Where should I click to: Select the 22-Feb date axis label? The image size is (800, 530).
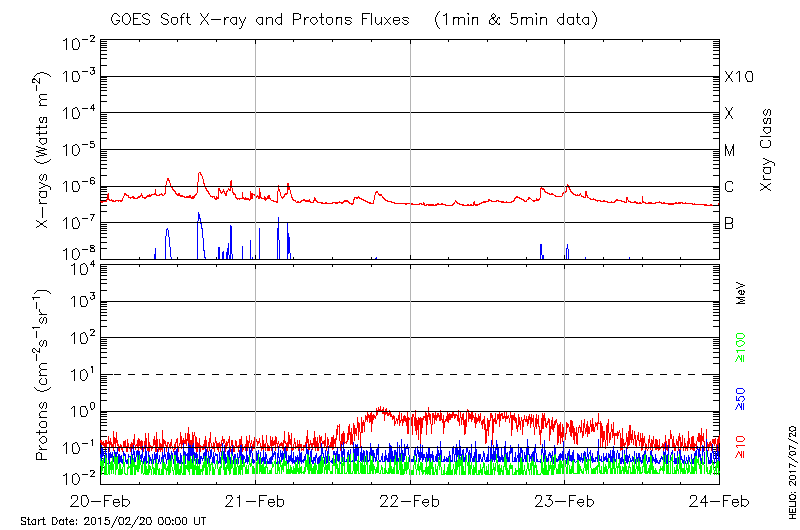(410, 500)
